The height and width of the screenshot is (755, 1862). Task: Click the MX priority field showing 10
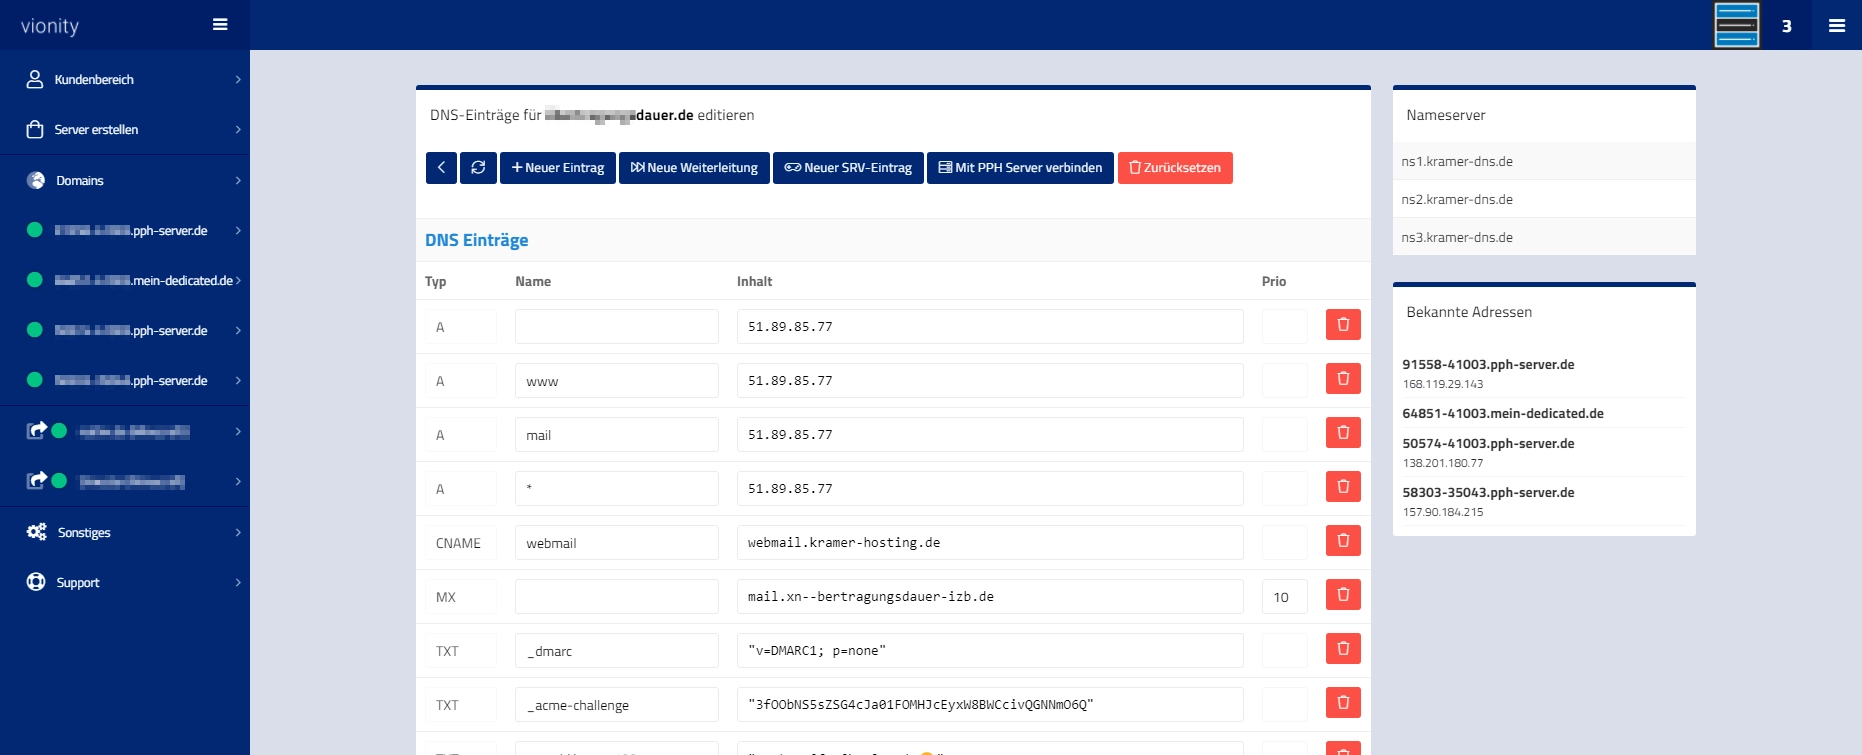1285,597
